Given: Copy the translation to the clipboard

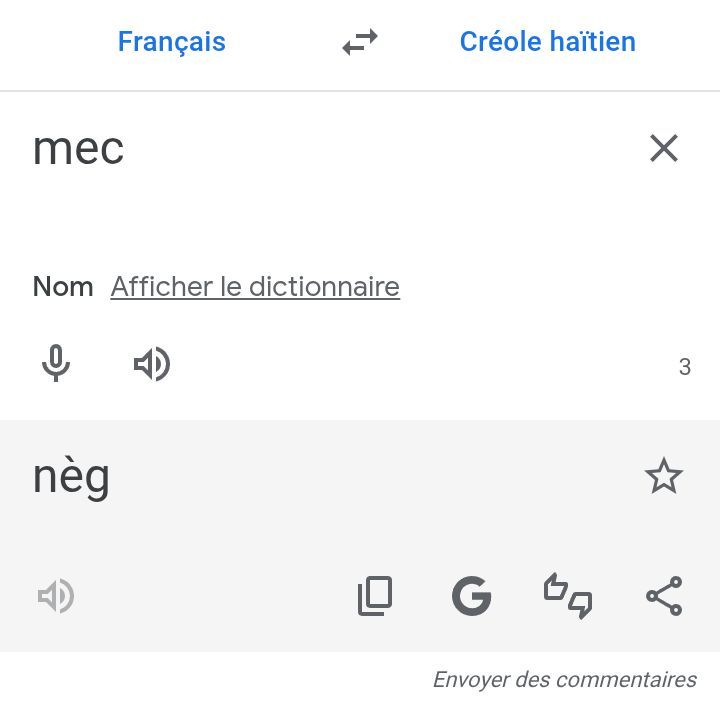Looking at the screenshot, I should click(375, 597).
